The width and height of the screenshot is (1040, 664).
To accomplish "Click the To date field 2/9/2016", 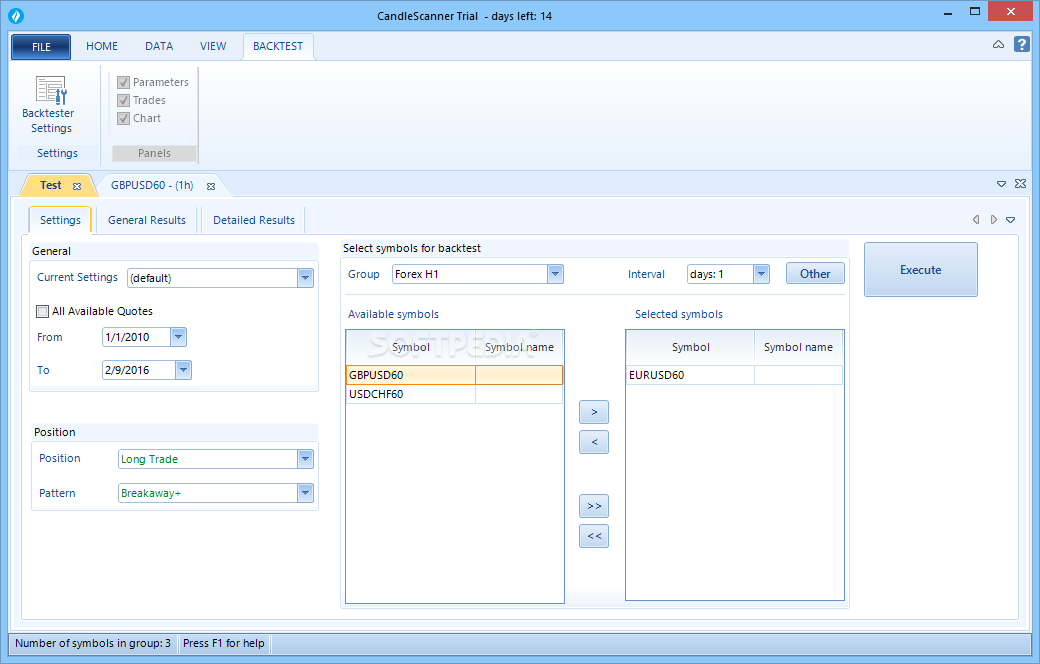I will (139, 370).
